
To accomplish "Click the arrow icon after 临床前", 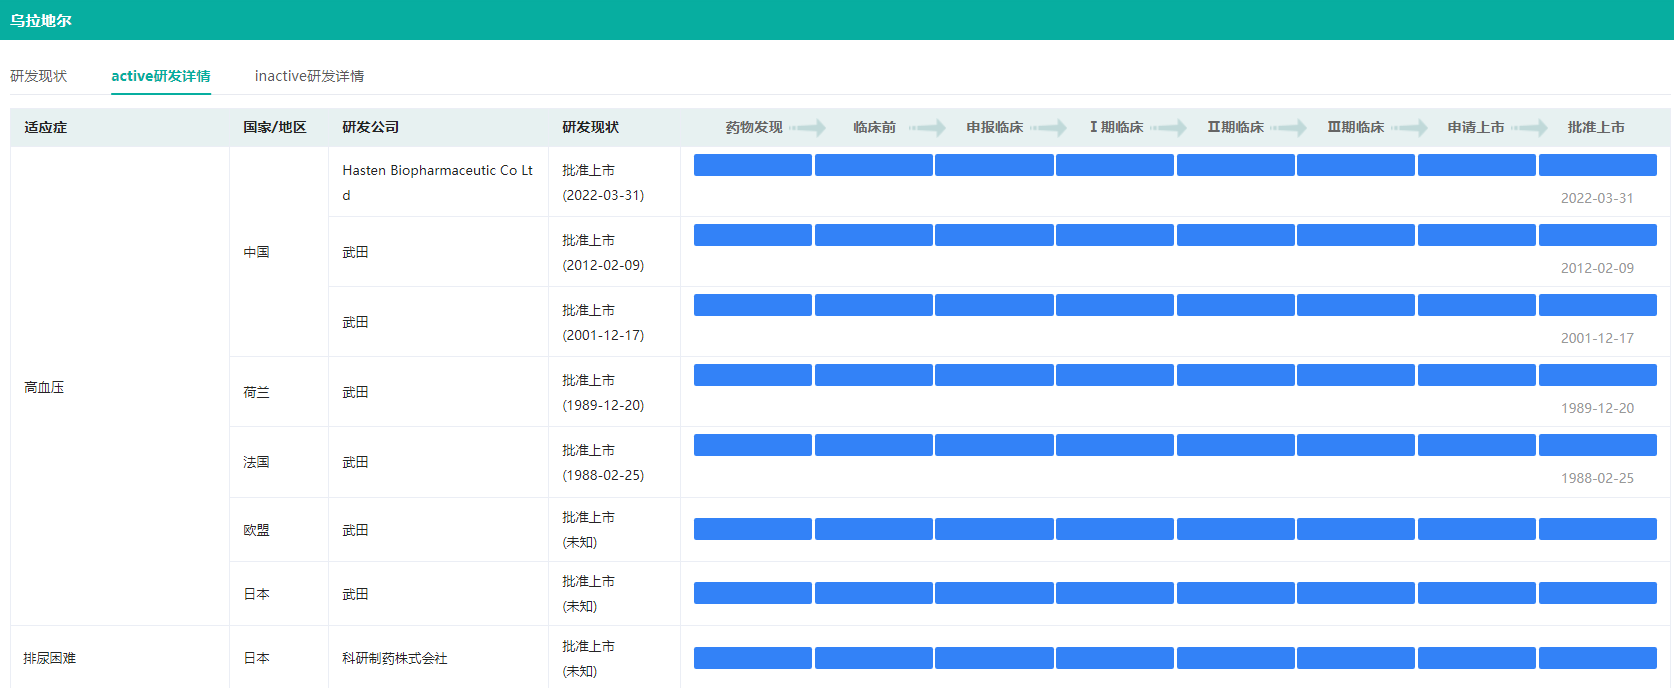I will click(x=927, y=128).
